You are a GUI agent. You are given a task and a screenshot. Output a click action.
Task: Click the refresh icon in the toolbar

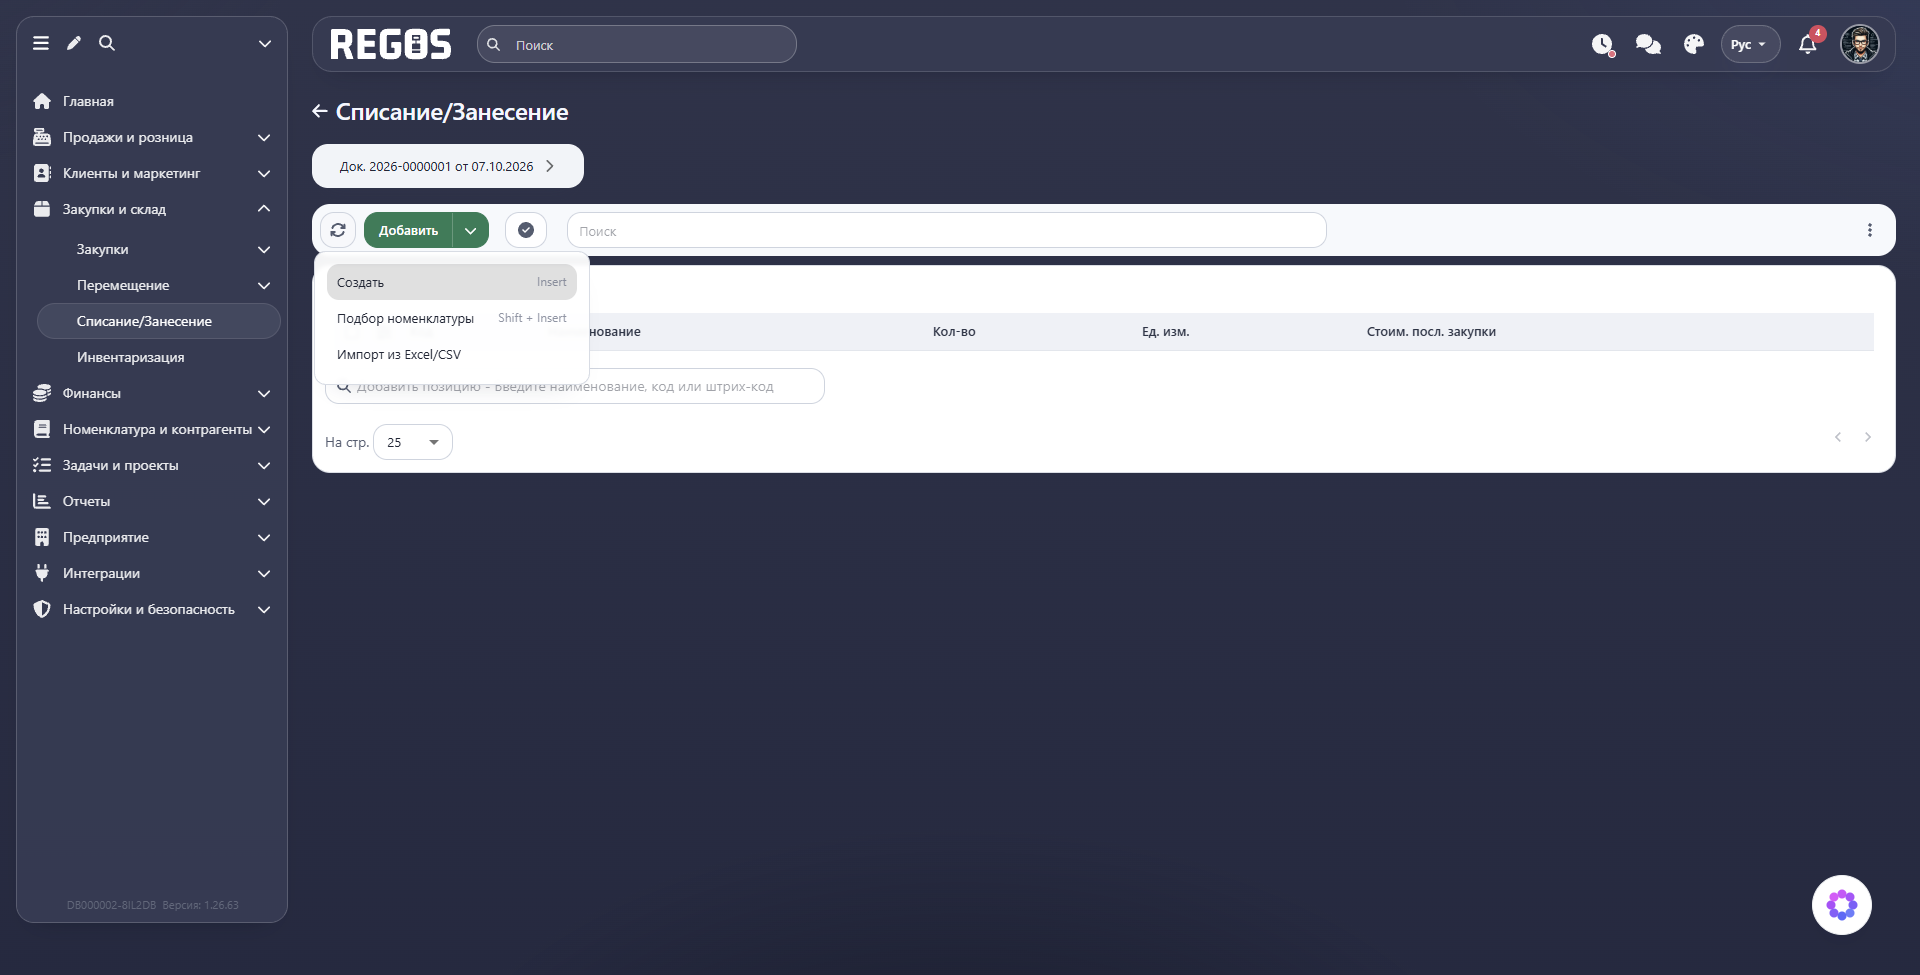338,230
